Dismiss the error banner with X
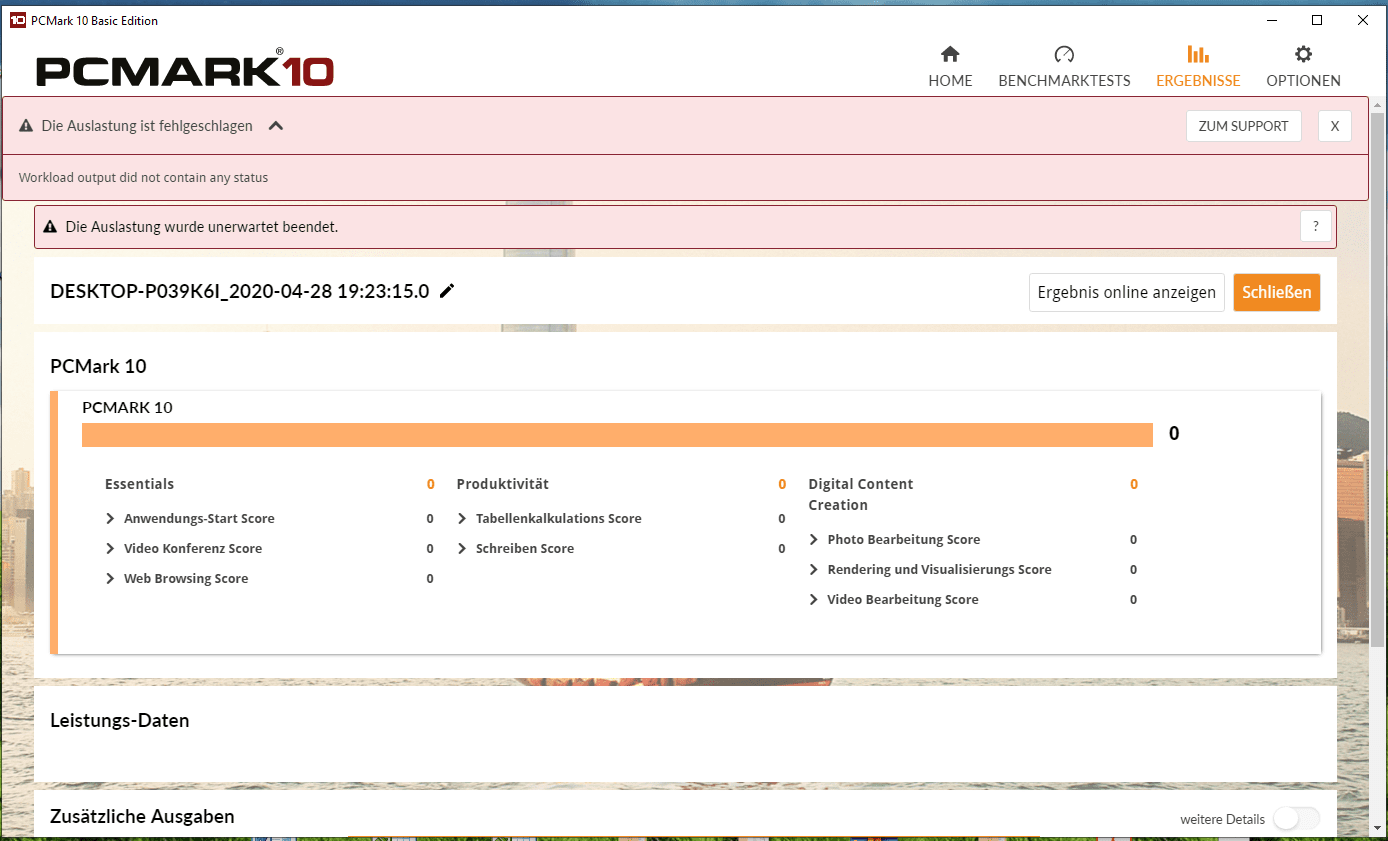The height and width of the screenshot is (841, 1388). (x=1335, y=126)
